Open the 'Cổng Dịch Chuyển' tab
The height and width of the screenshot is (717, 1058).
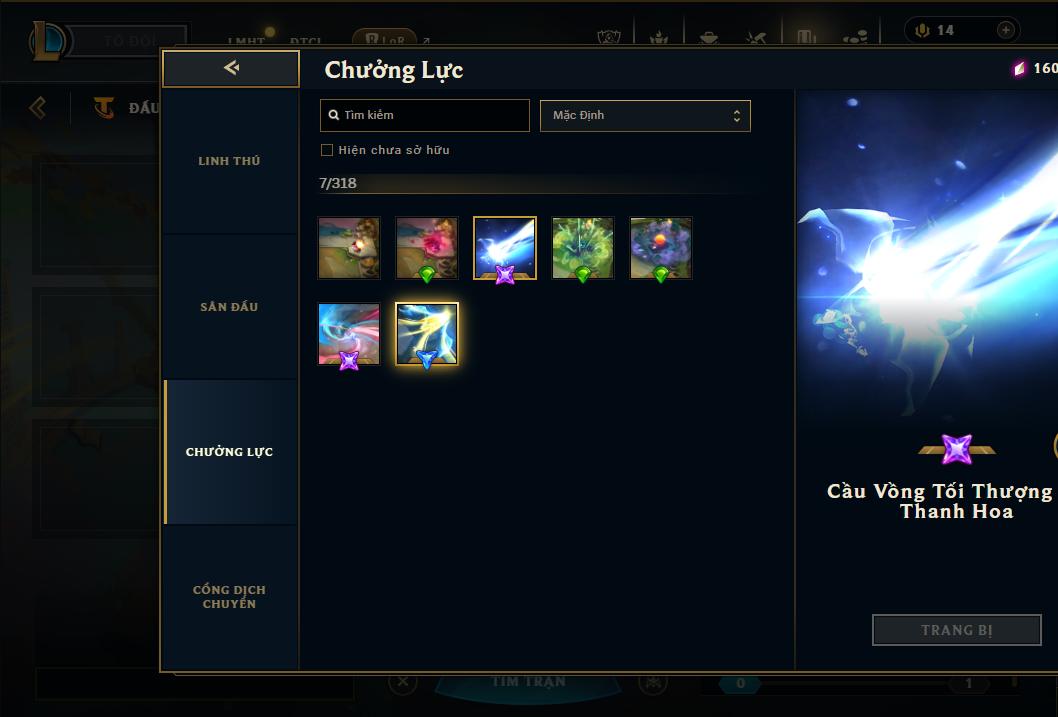pos(229,597)
